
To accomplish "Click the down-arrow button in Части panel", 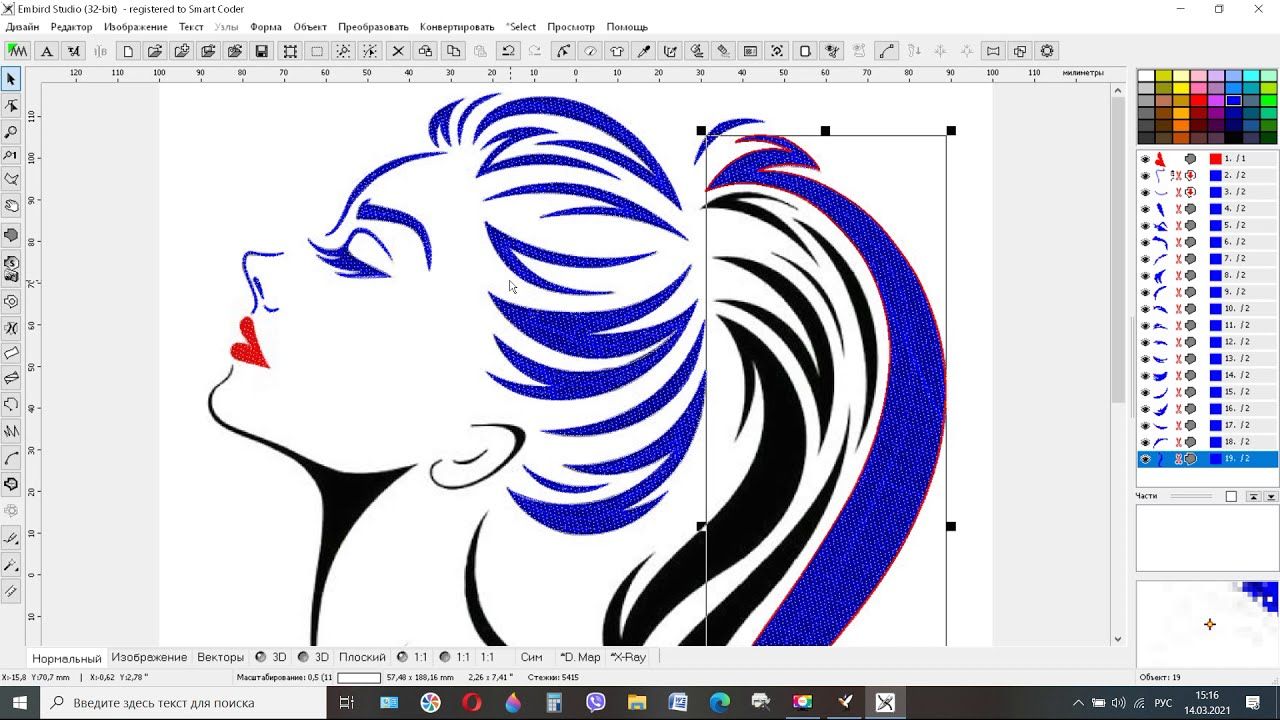I will (x=1271, y=496).
